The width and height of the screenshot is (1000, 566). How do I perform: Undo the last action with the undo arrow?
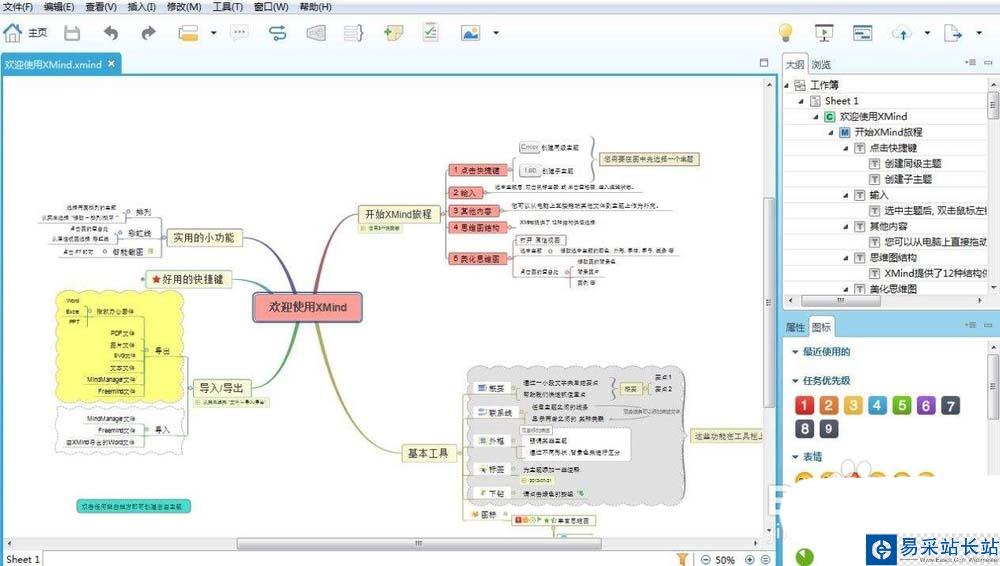111,33
